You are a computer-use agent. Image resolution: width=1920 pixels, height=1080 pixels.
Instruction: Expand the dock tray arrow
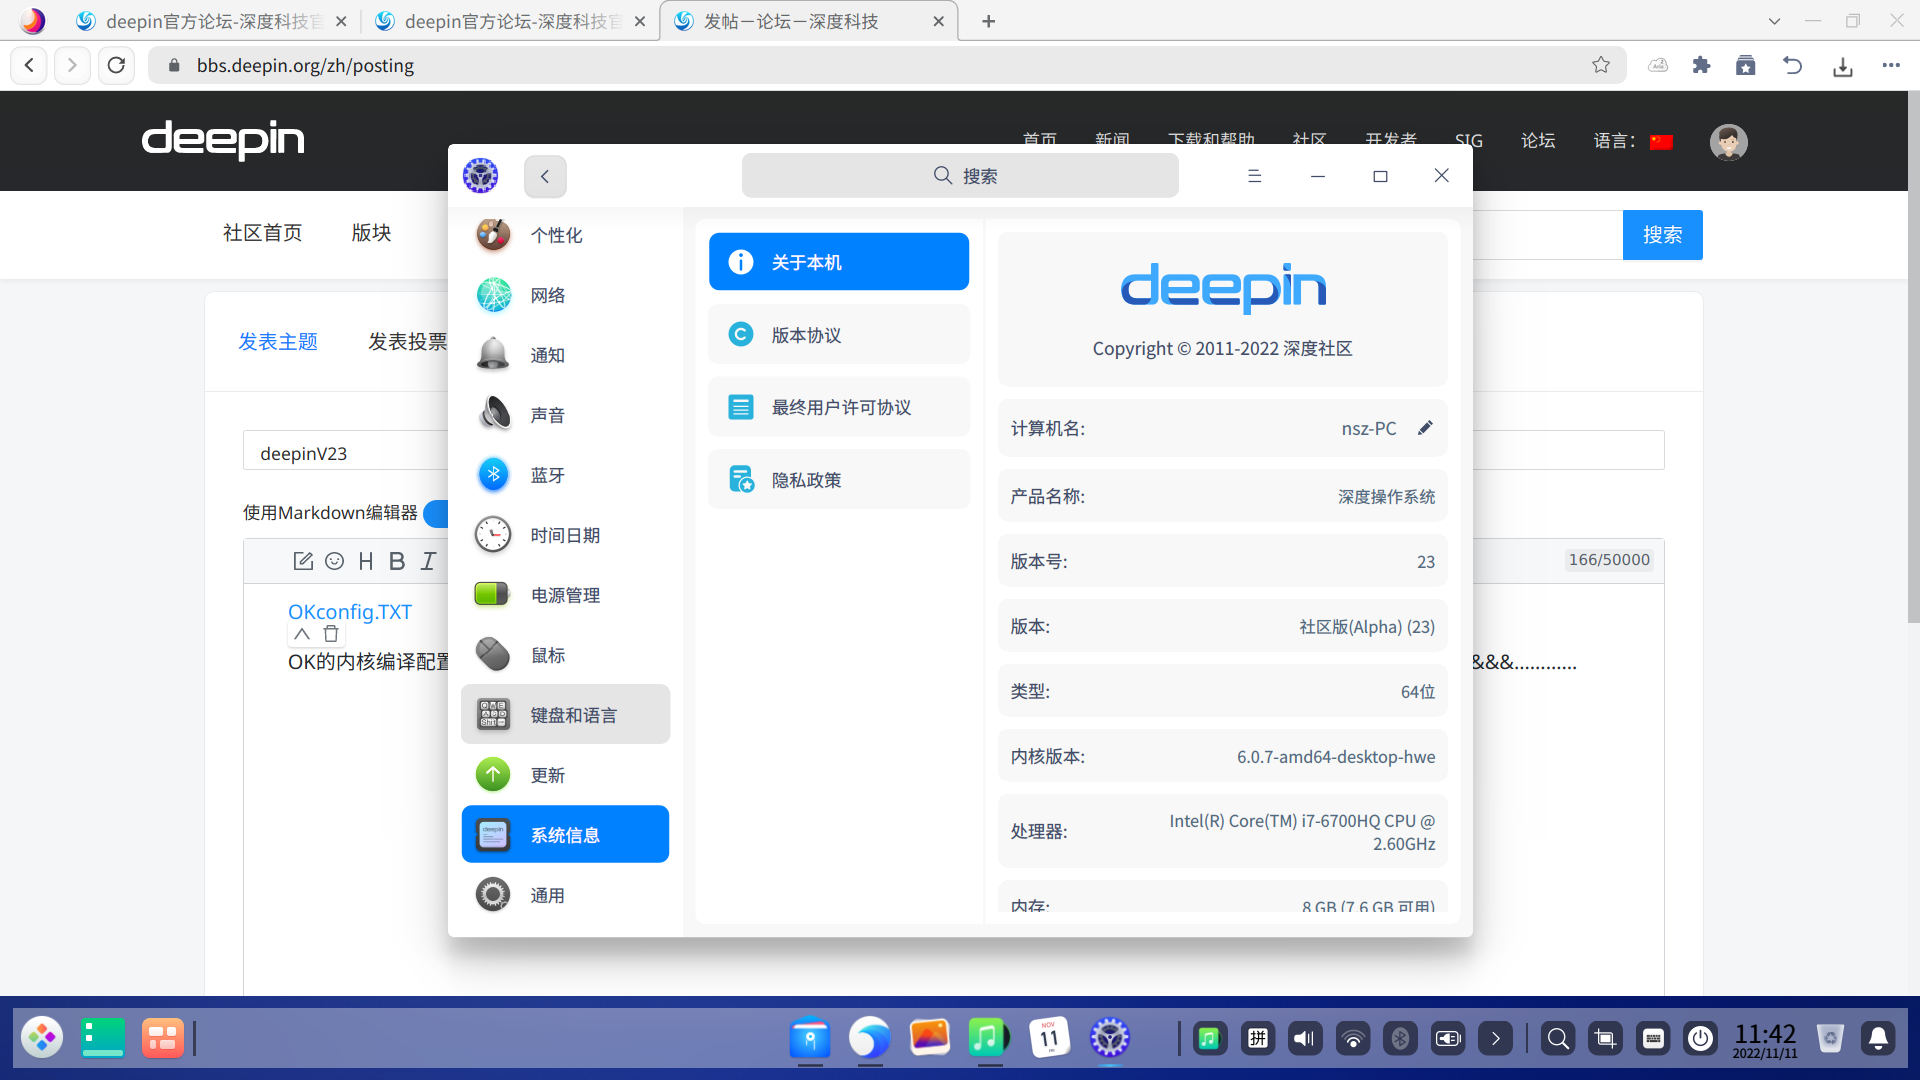point(1495,1039)
